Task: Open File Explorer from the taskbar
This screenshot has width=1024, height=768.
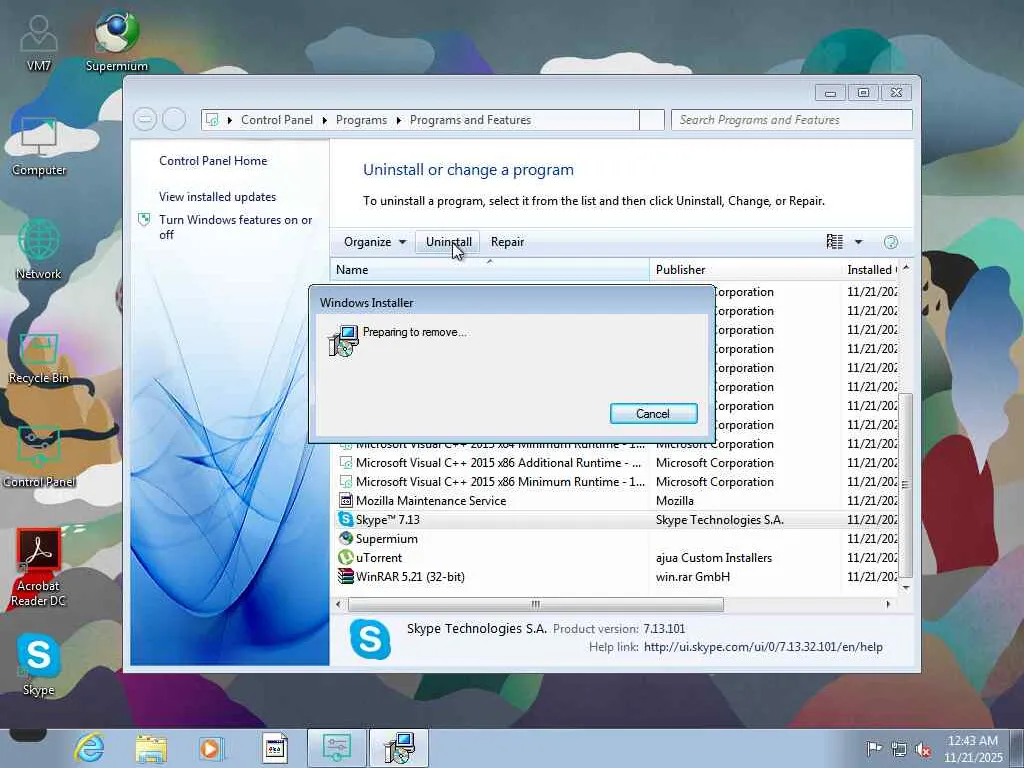Action: pyautogui.click(x=151, y=748)
